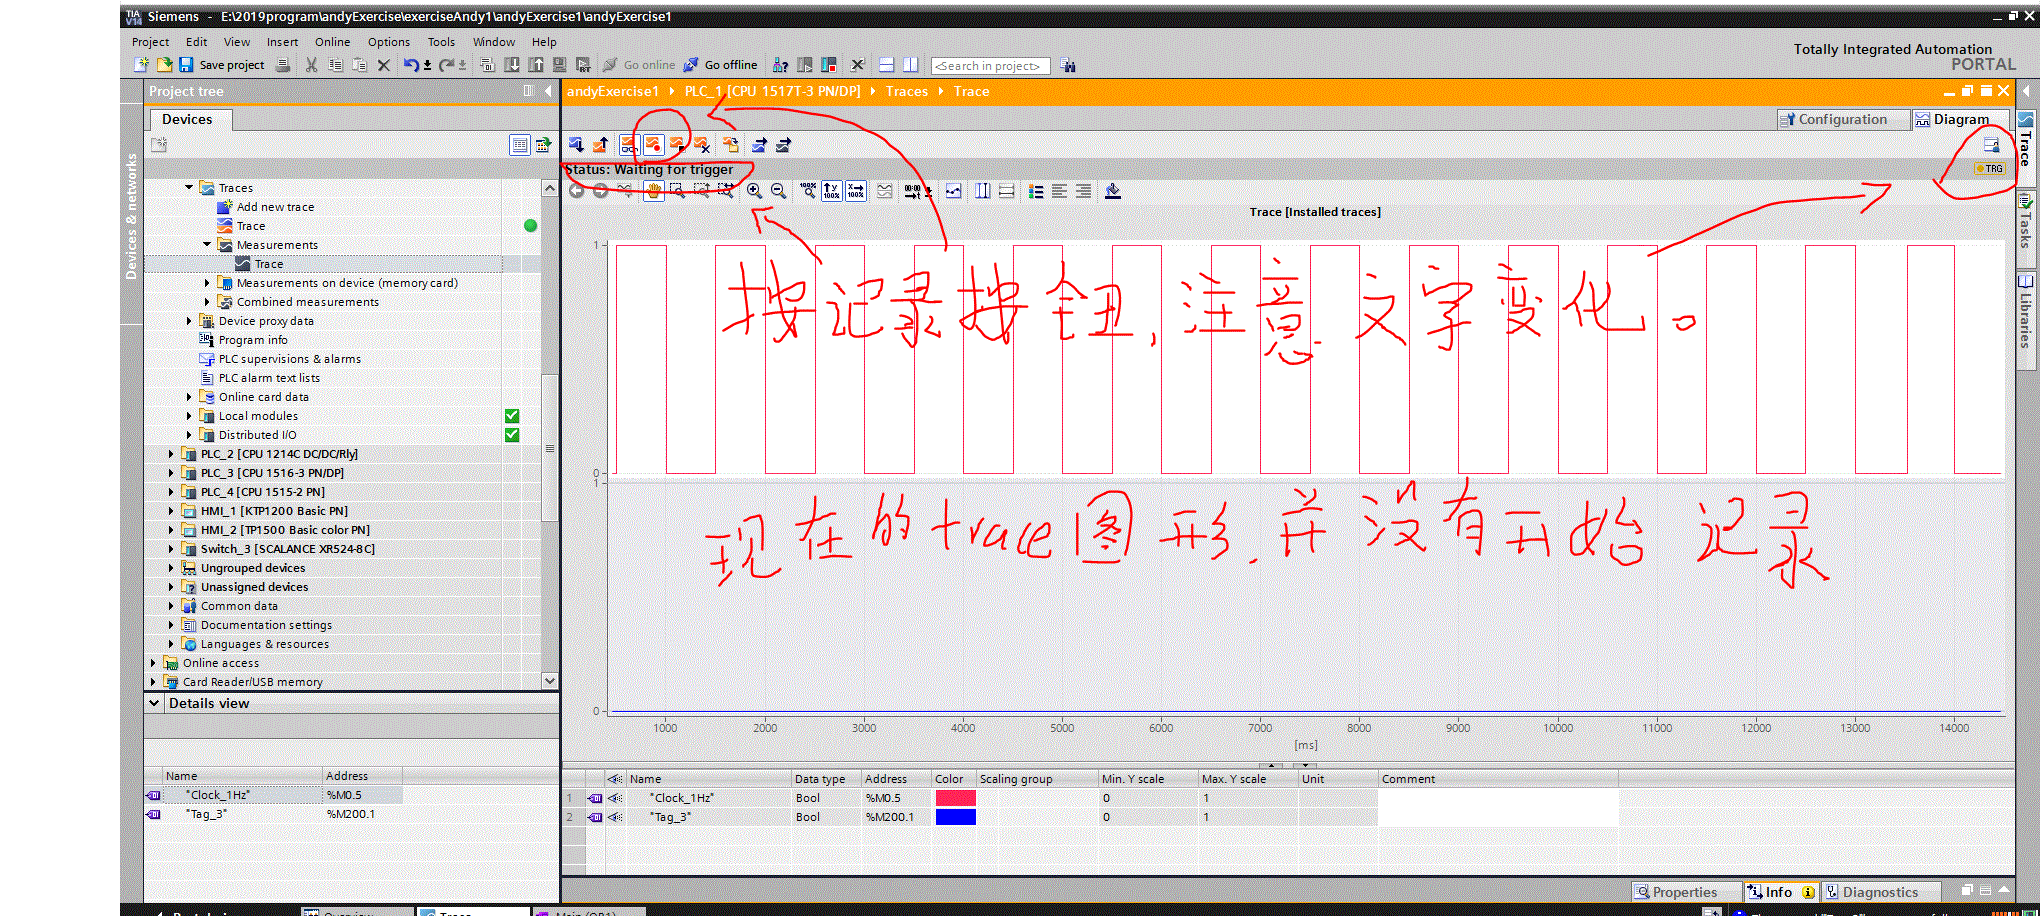Toggle automatic X-axis 100% scaling
Viewport: 2040px width, 916px height.
(x=856, y=191)
